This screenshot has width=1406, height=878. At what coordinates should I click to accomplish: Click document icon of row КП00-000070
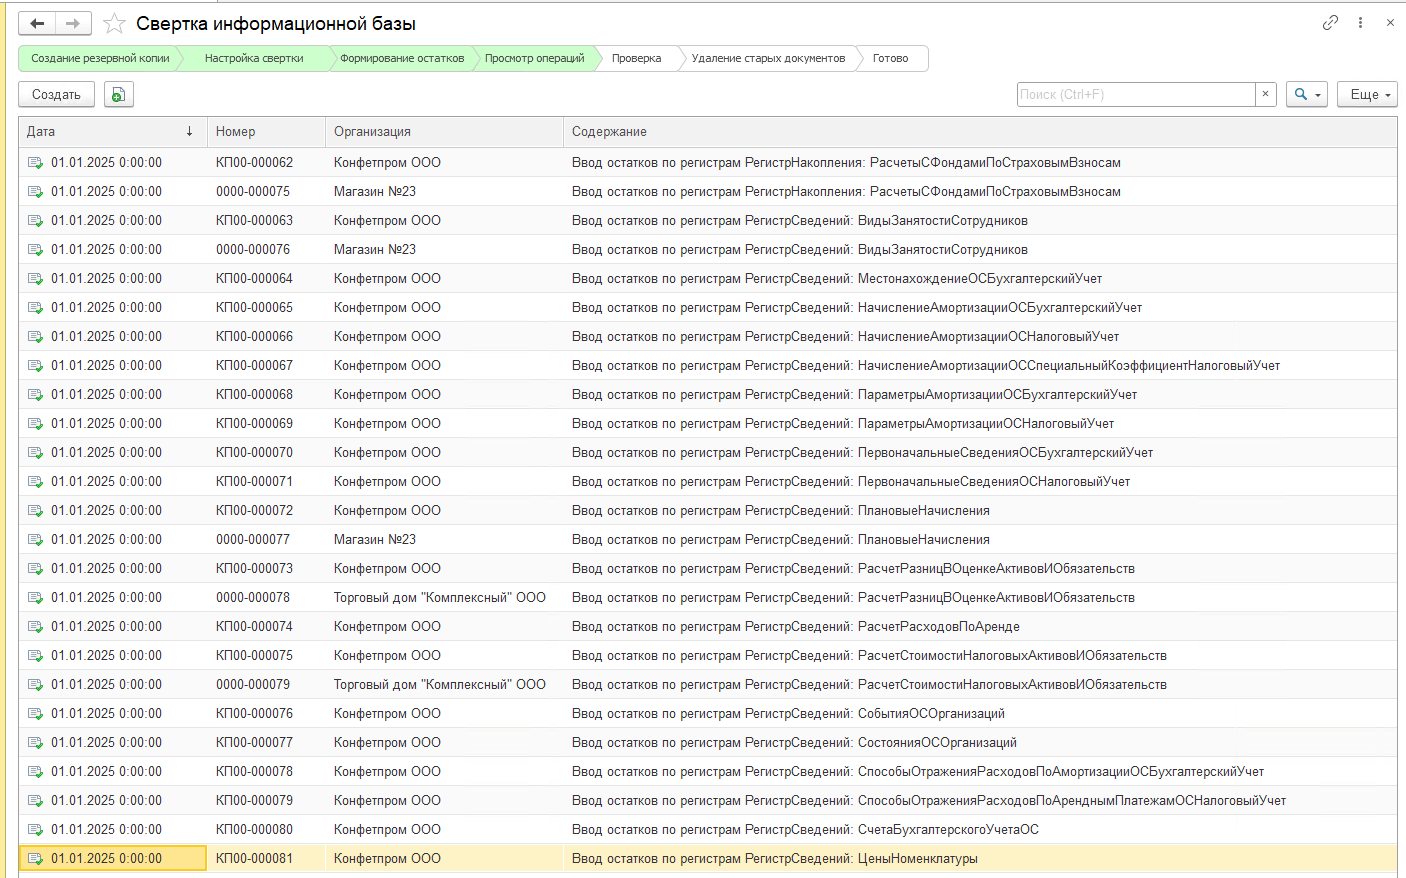[x=35, y=453]
